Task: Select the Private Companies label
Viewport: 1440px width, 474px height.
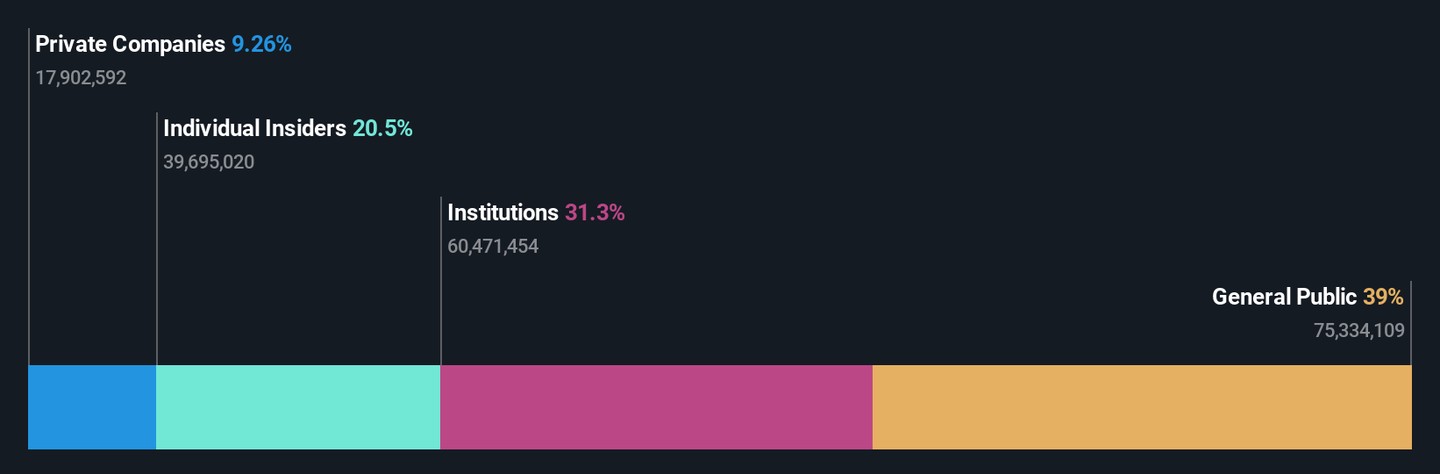Action: point(130,45)
